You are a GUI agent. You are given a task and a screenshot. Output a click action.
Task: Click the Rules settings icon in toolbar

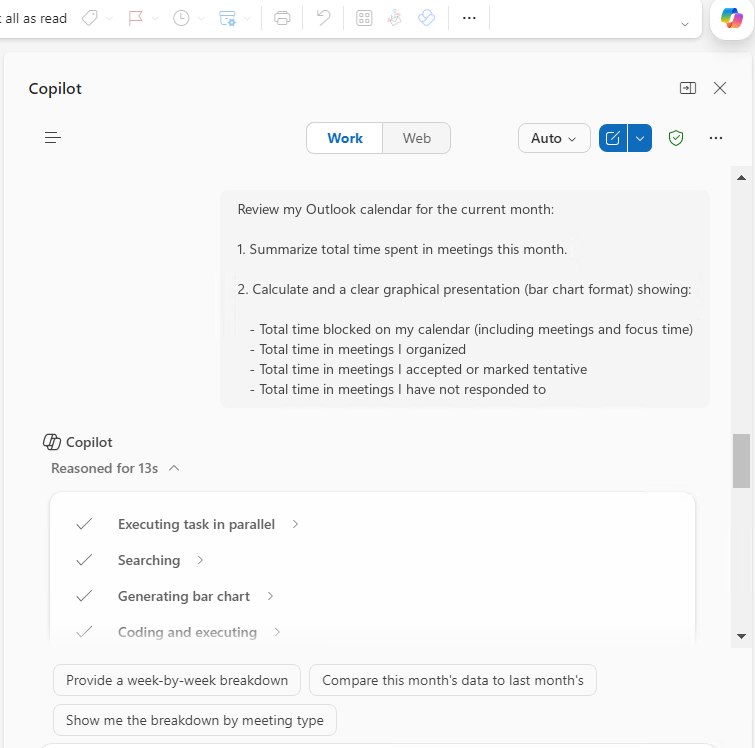[227, 18]
